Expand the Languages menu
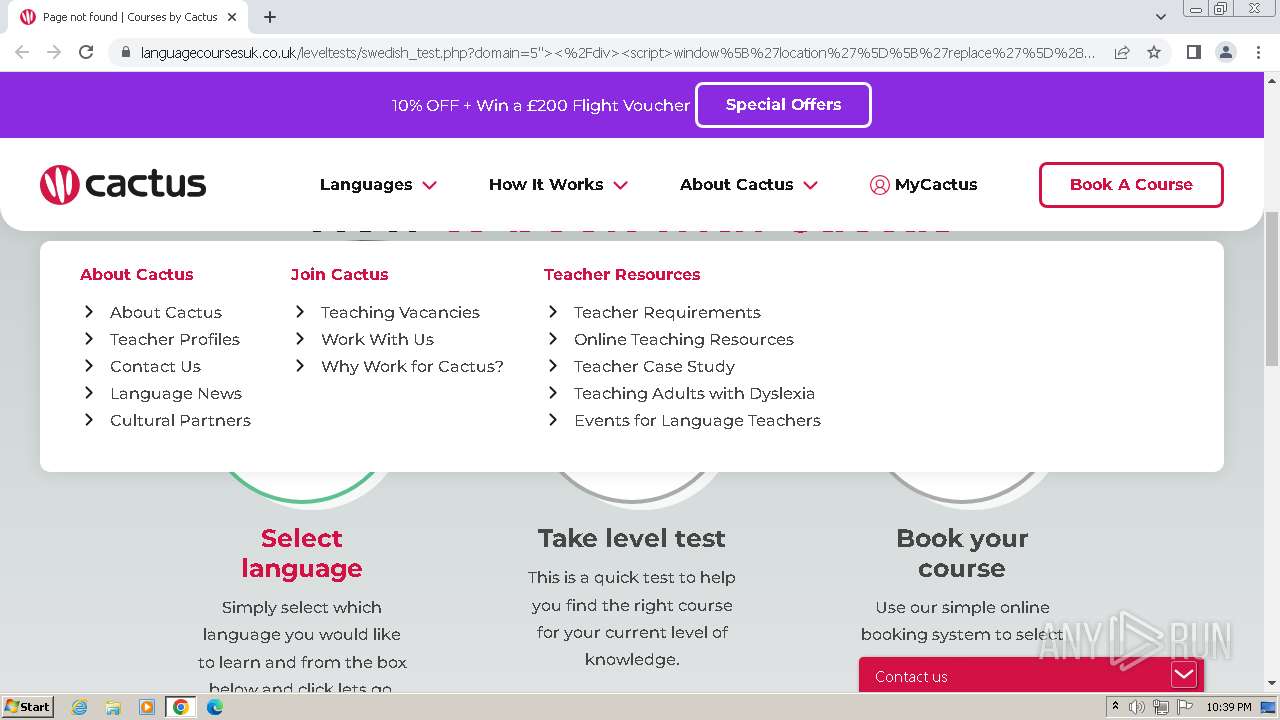1280x720 pixels. [378, 184]
